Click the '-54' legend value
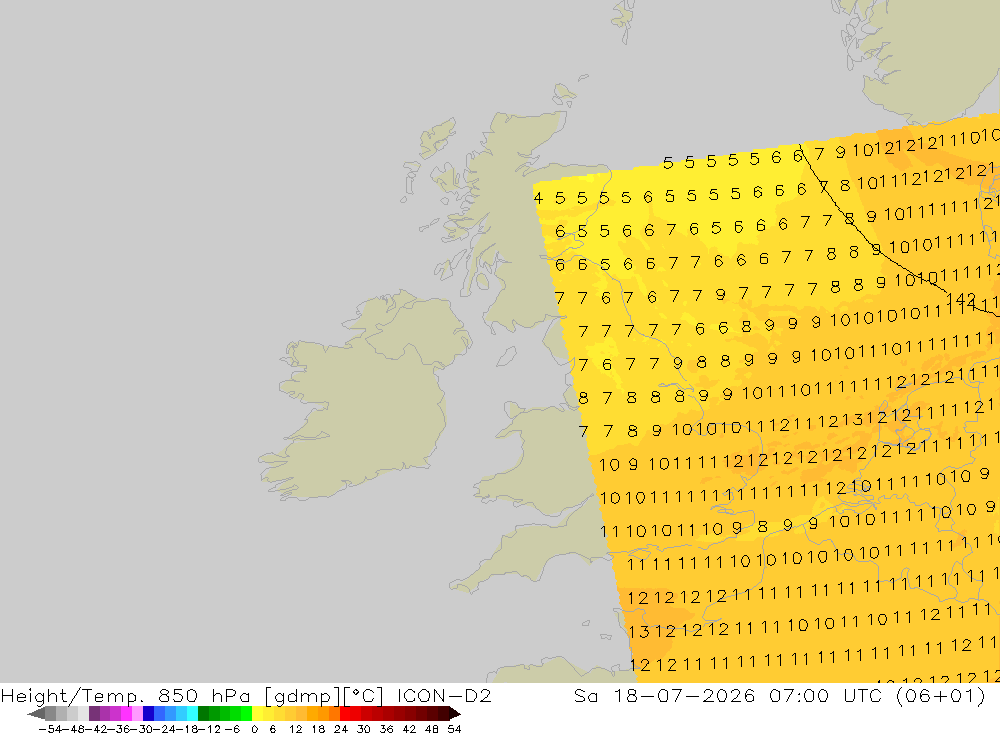 (48, 729)
